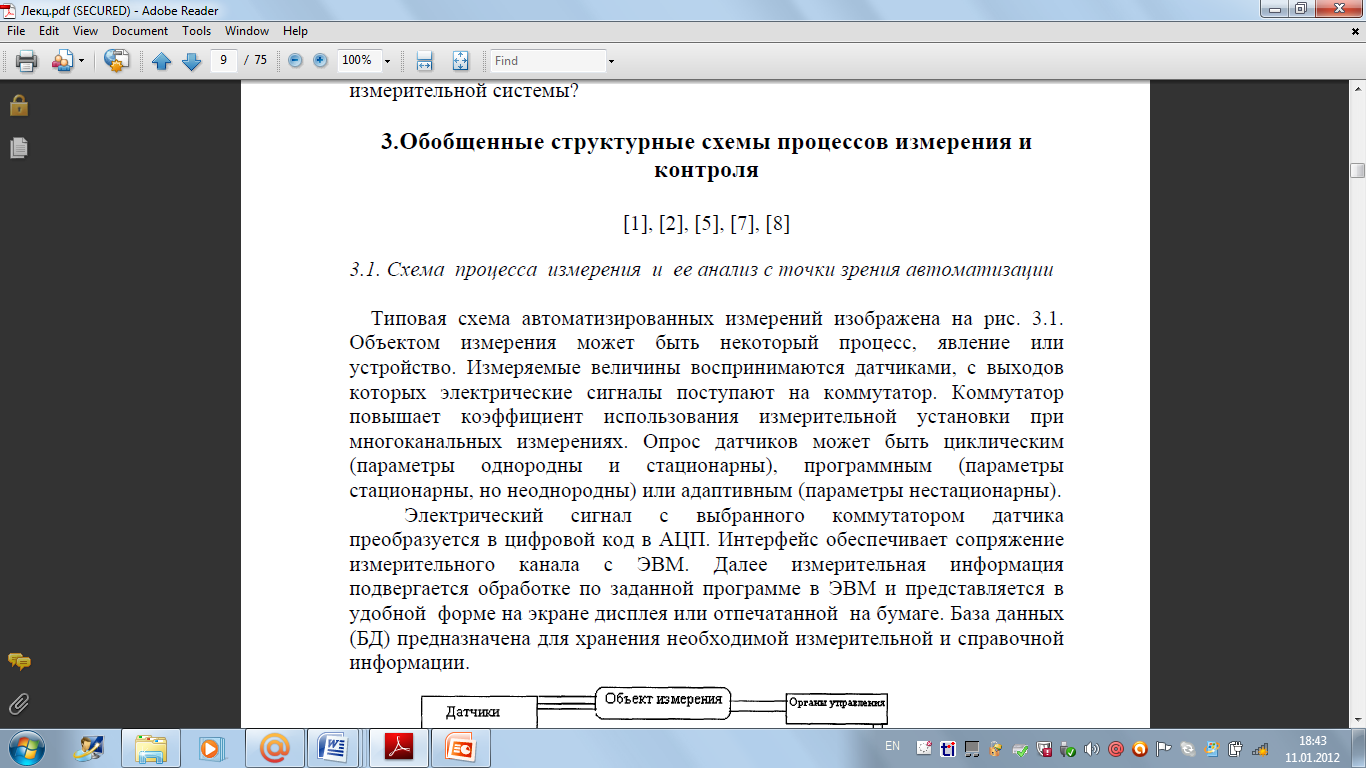This screenshot has height=768, width=1366.
Task: Open Windows Explorer folder from taskbar
Action: coord(151,748)
